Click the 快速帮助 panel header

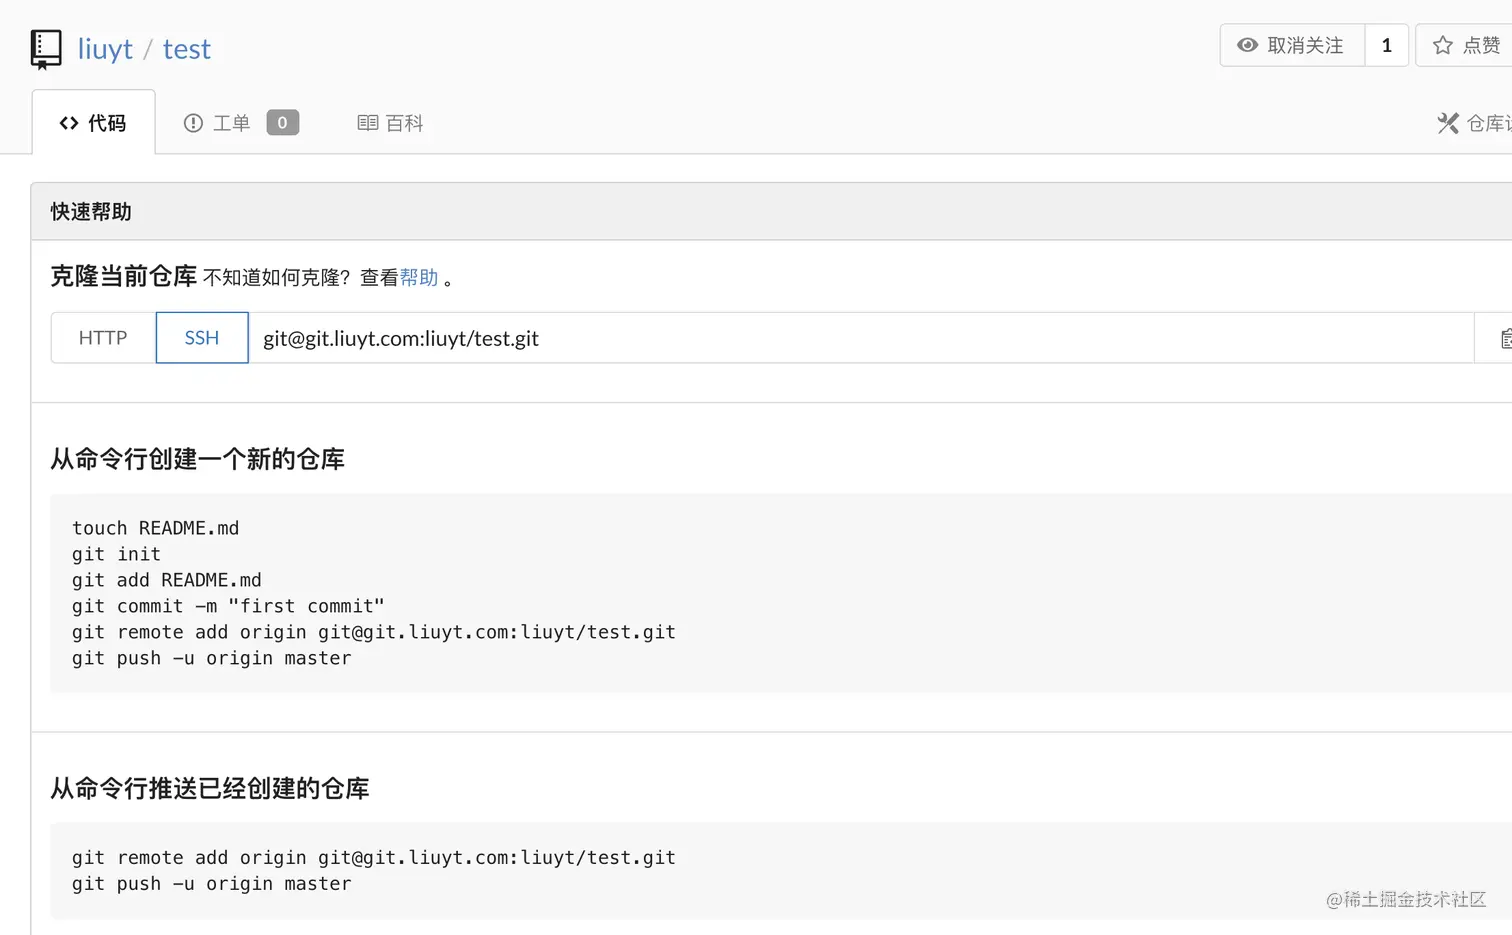771,212
